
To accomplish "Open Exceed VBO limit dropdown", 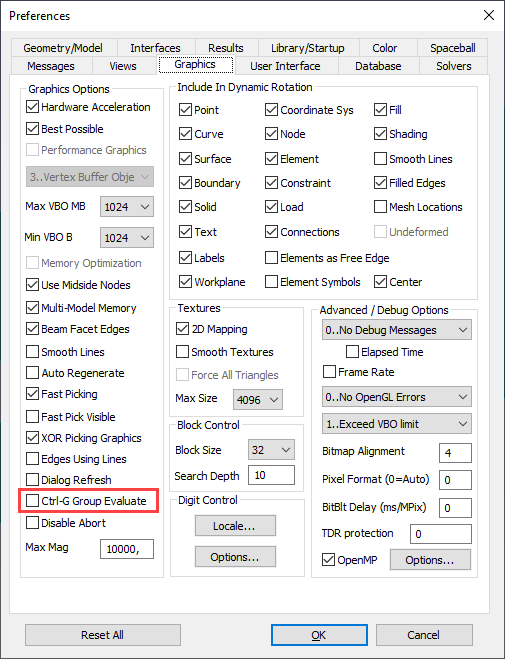I will (x=397, y=424).
